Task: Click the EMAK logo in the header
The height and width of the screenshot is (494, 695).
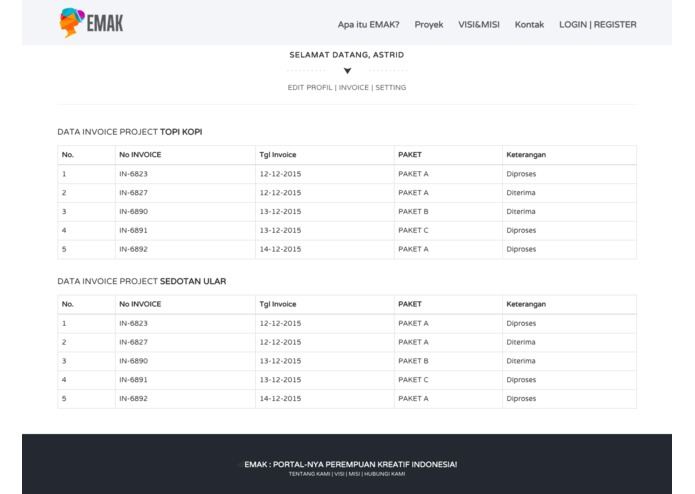Action: [x=91, y=22]
